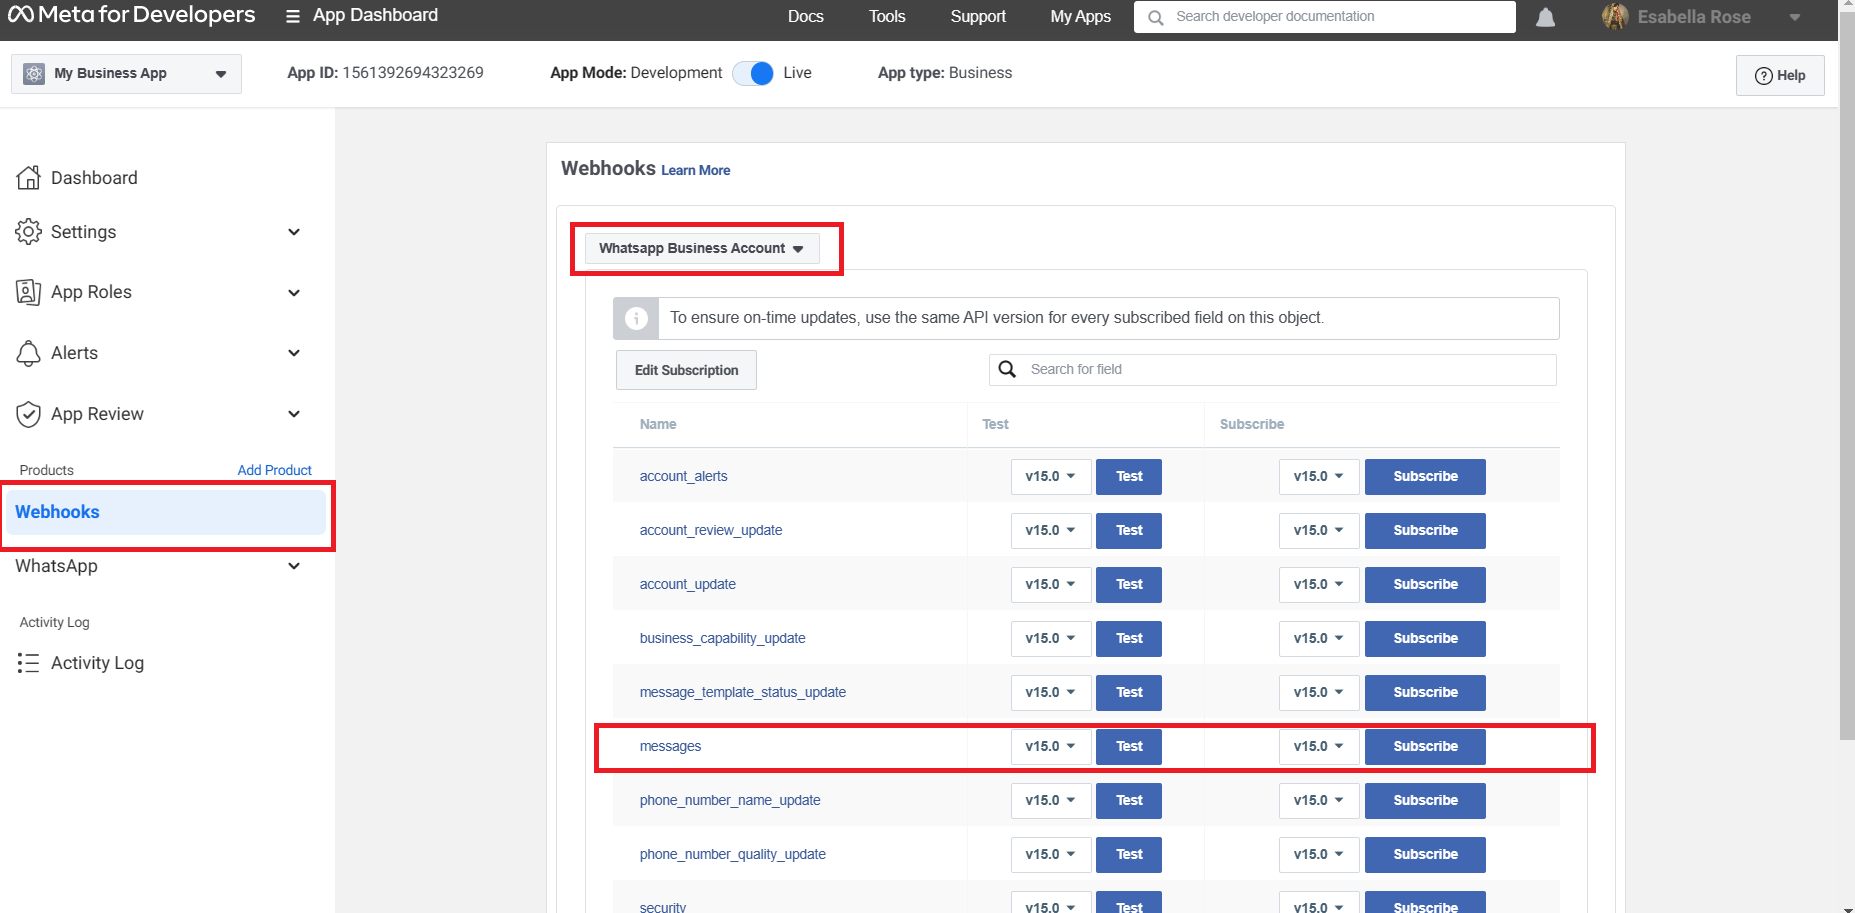The height and width of the screenshot is (913, 1855).
Task: Click the Activity Log list icon
Action: (28, 663)
